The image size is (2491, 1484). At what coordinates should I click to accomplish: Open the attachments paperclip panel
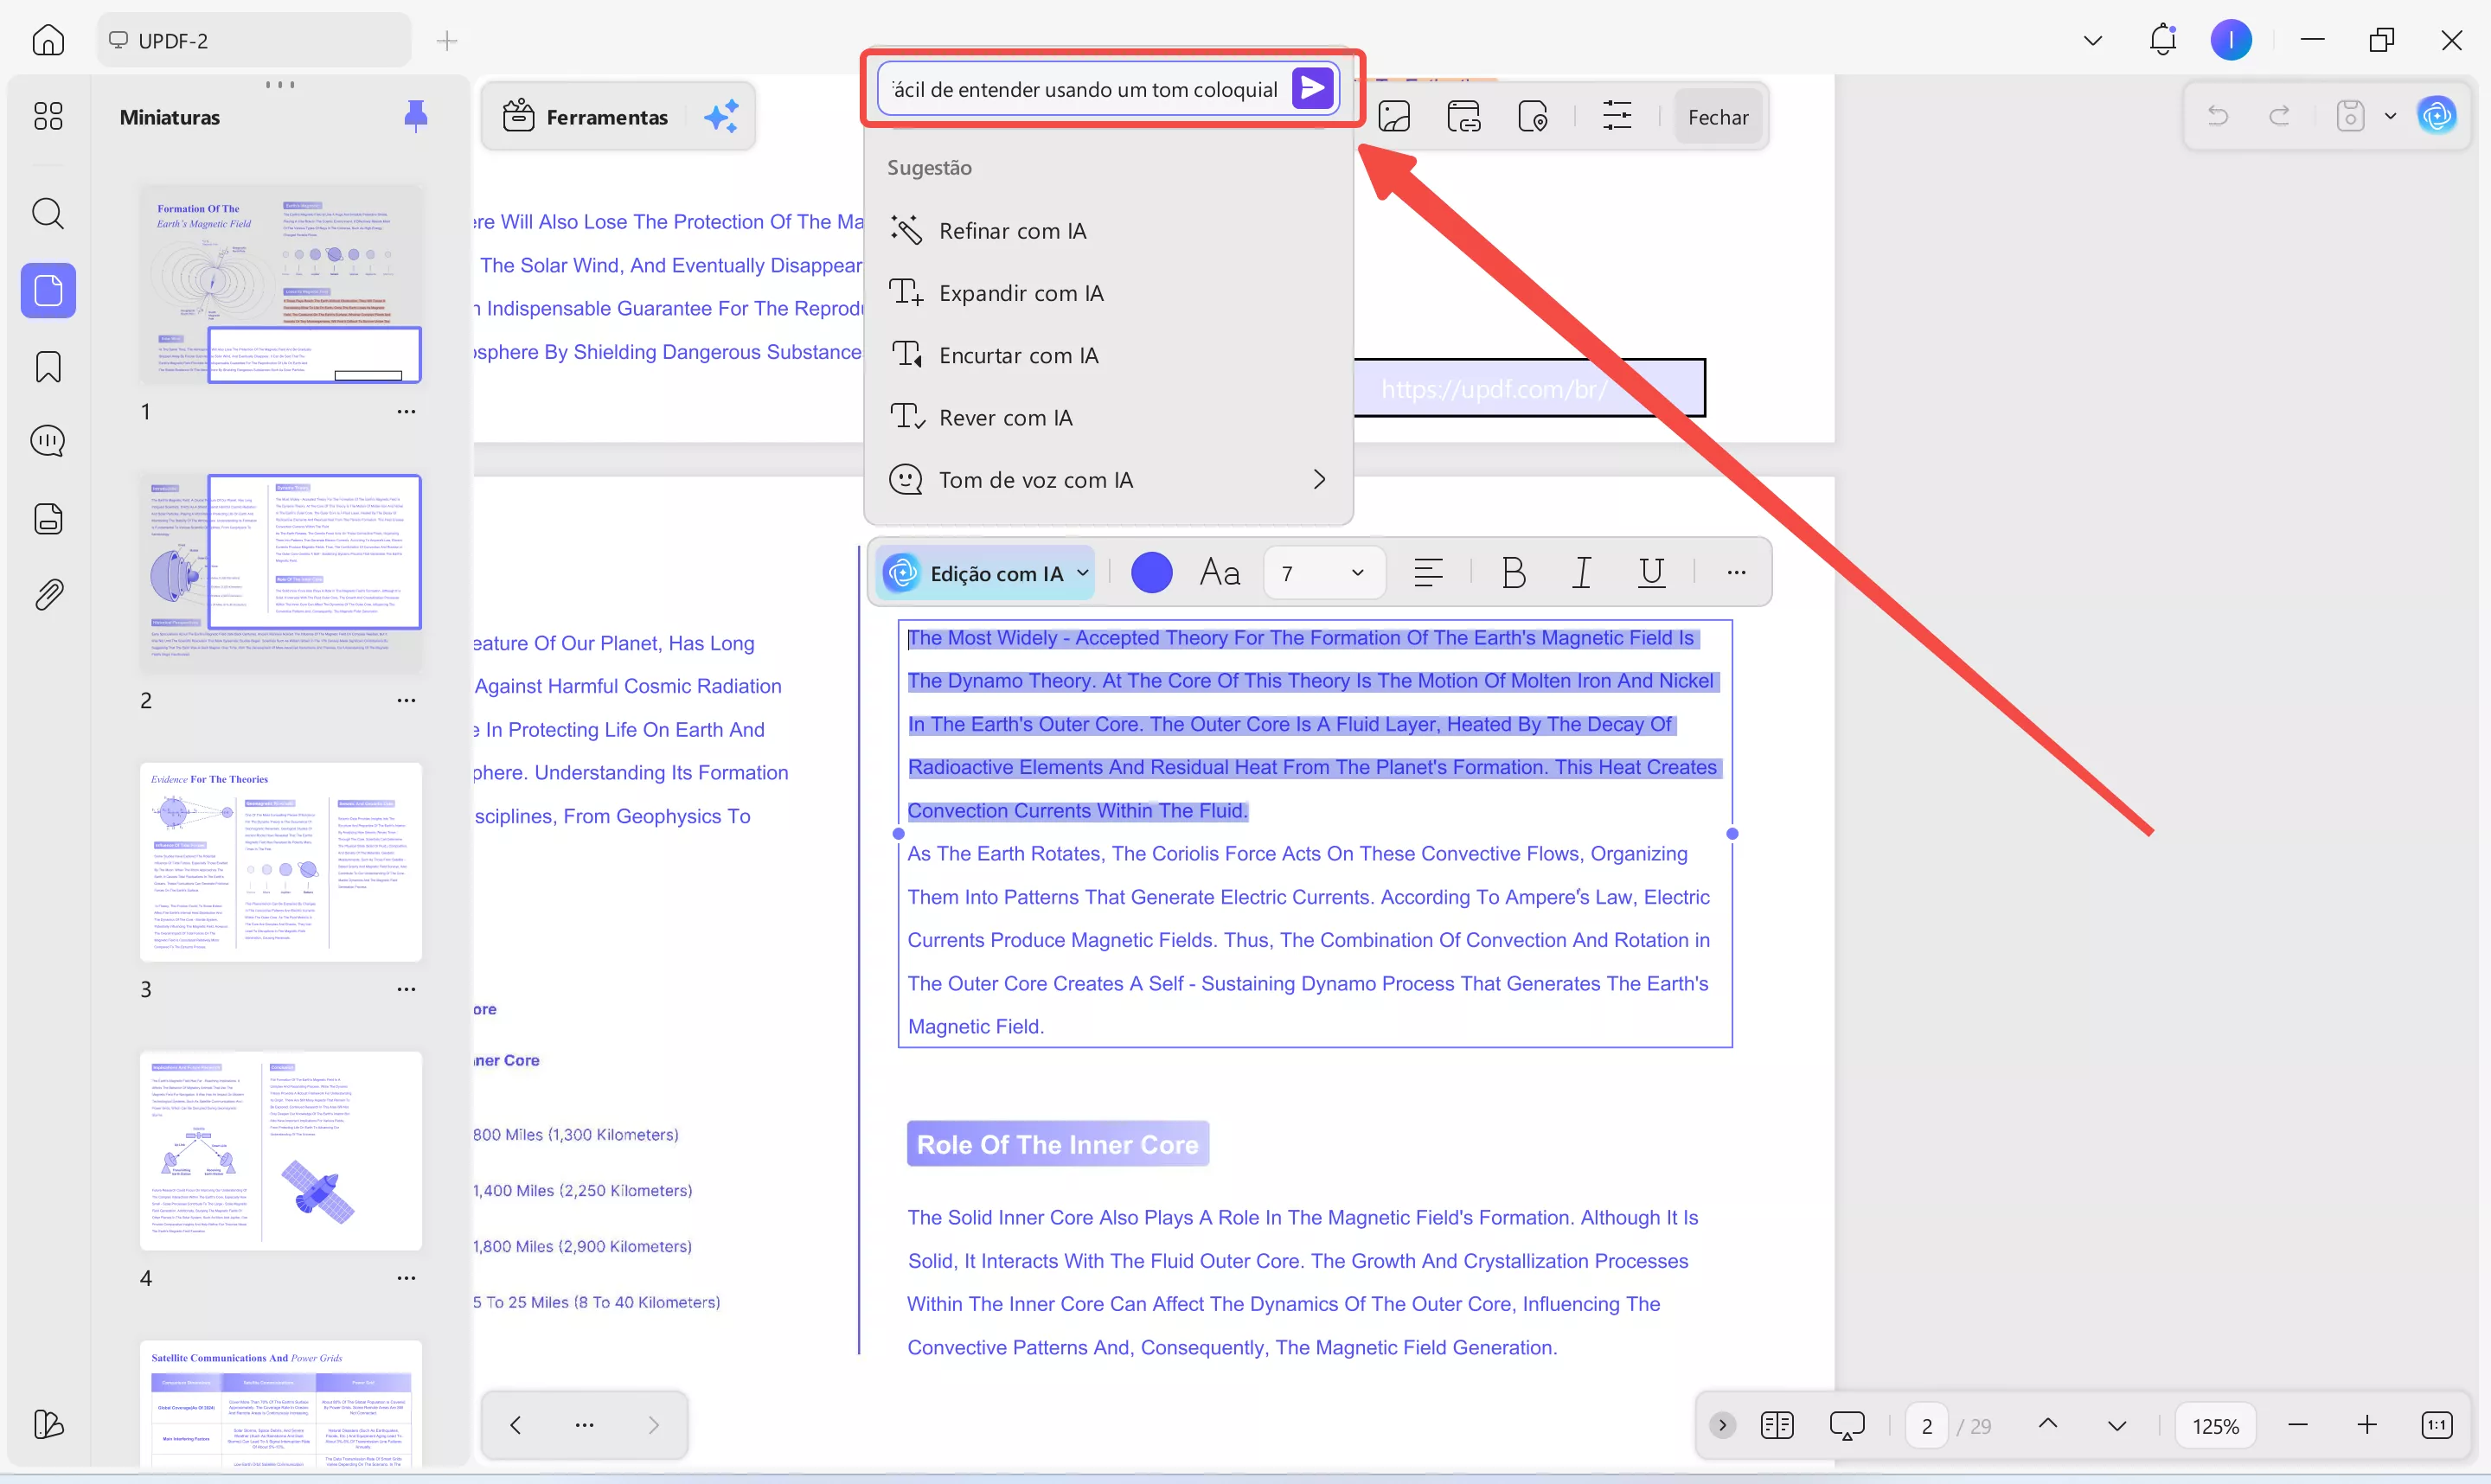48,595
